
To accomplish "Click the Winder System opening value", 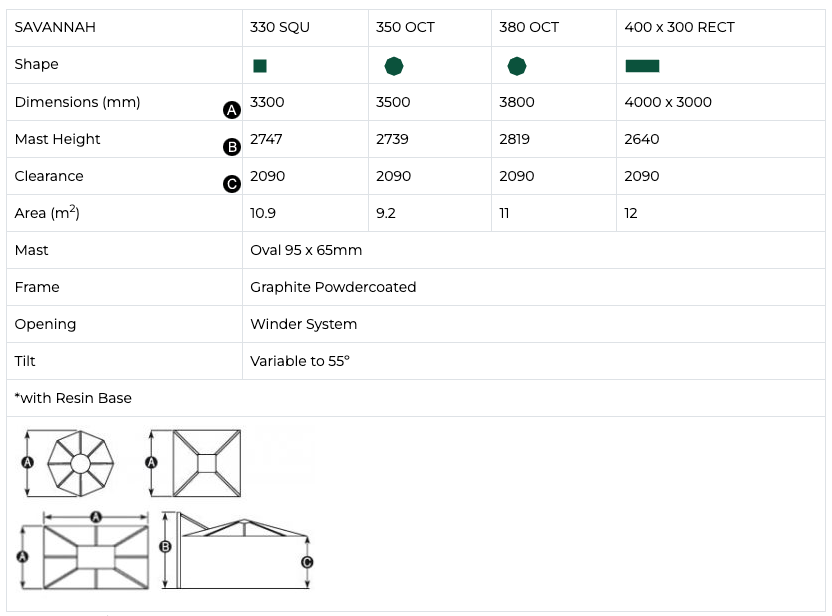I will 303,324.
